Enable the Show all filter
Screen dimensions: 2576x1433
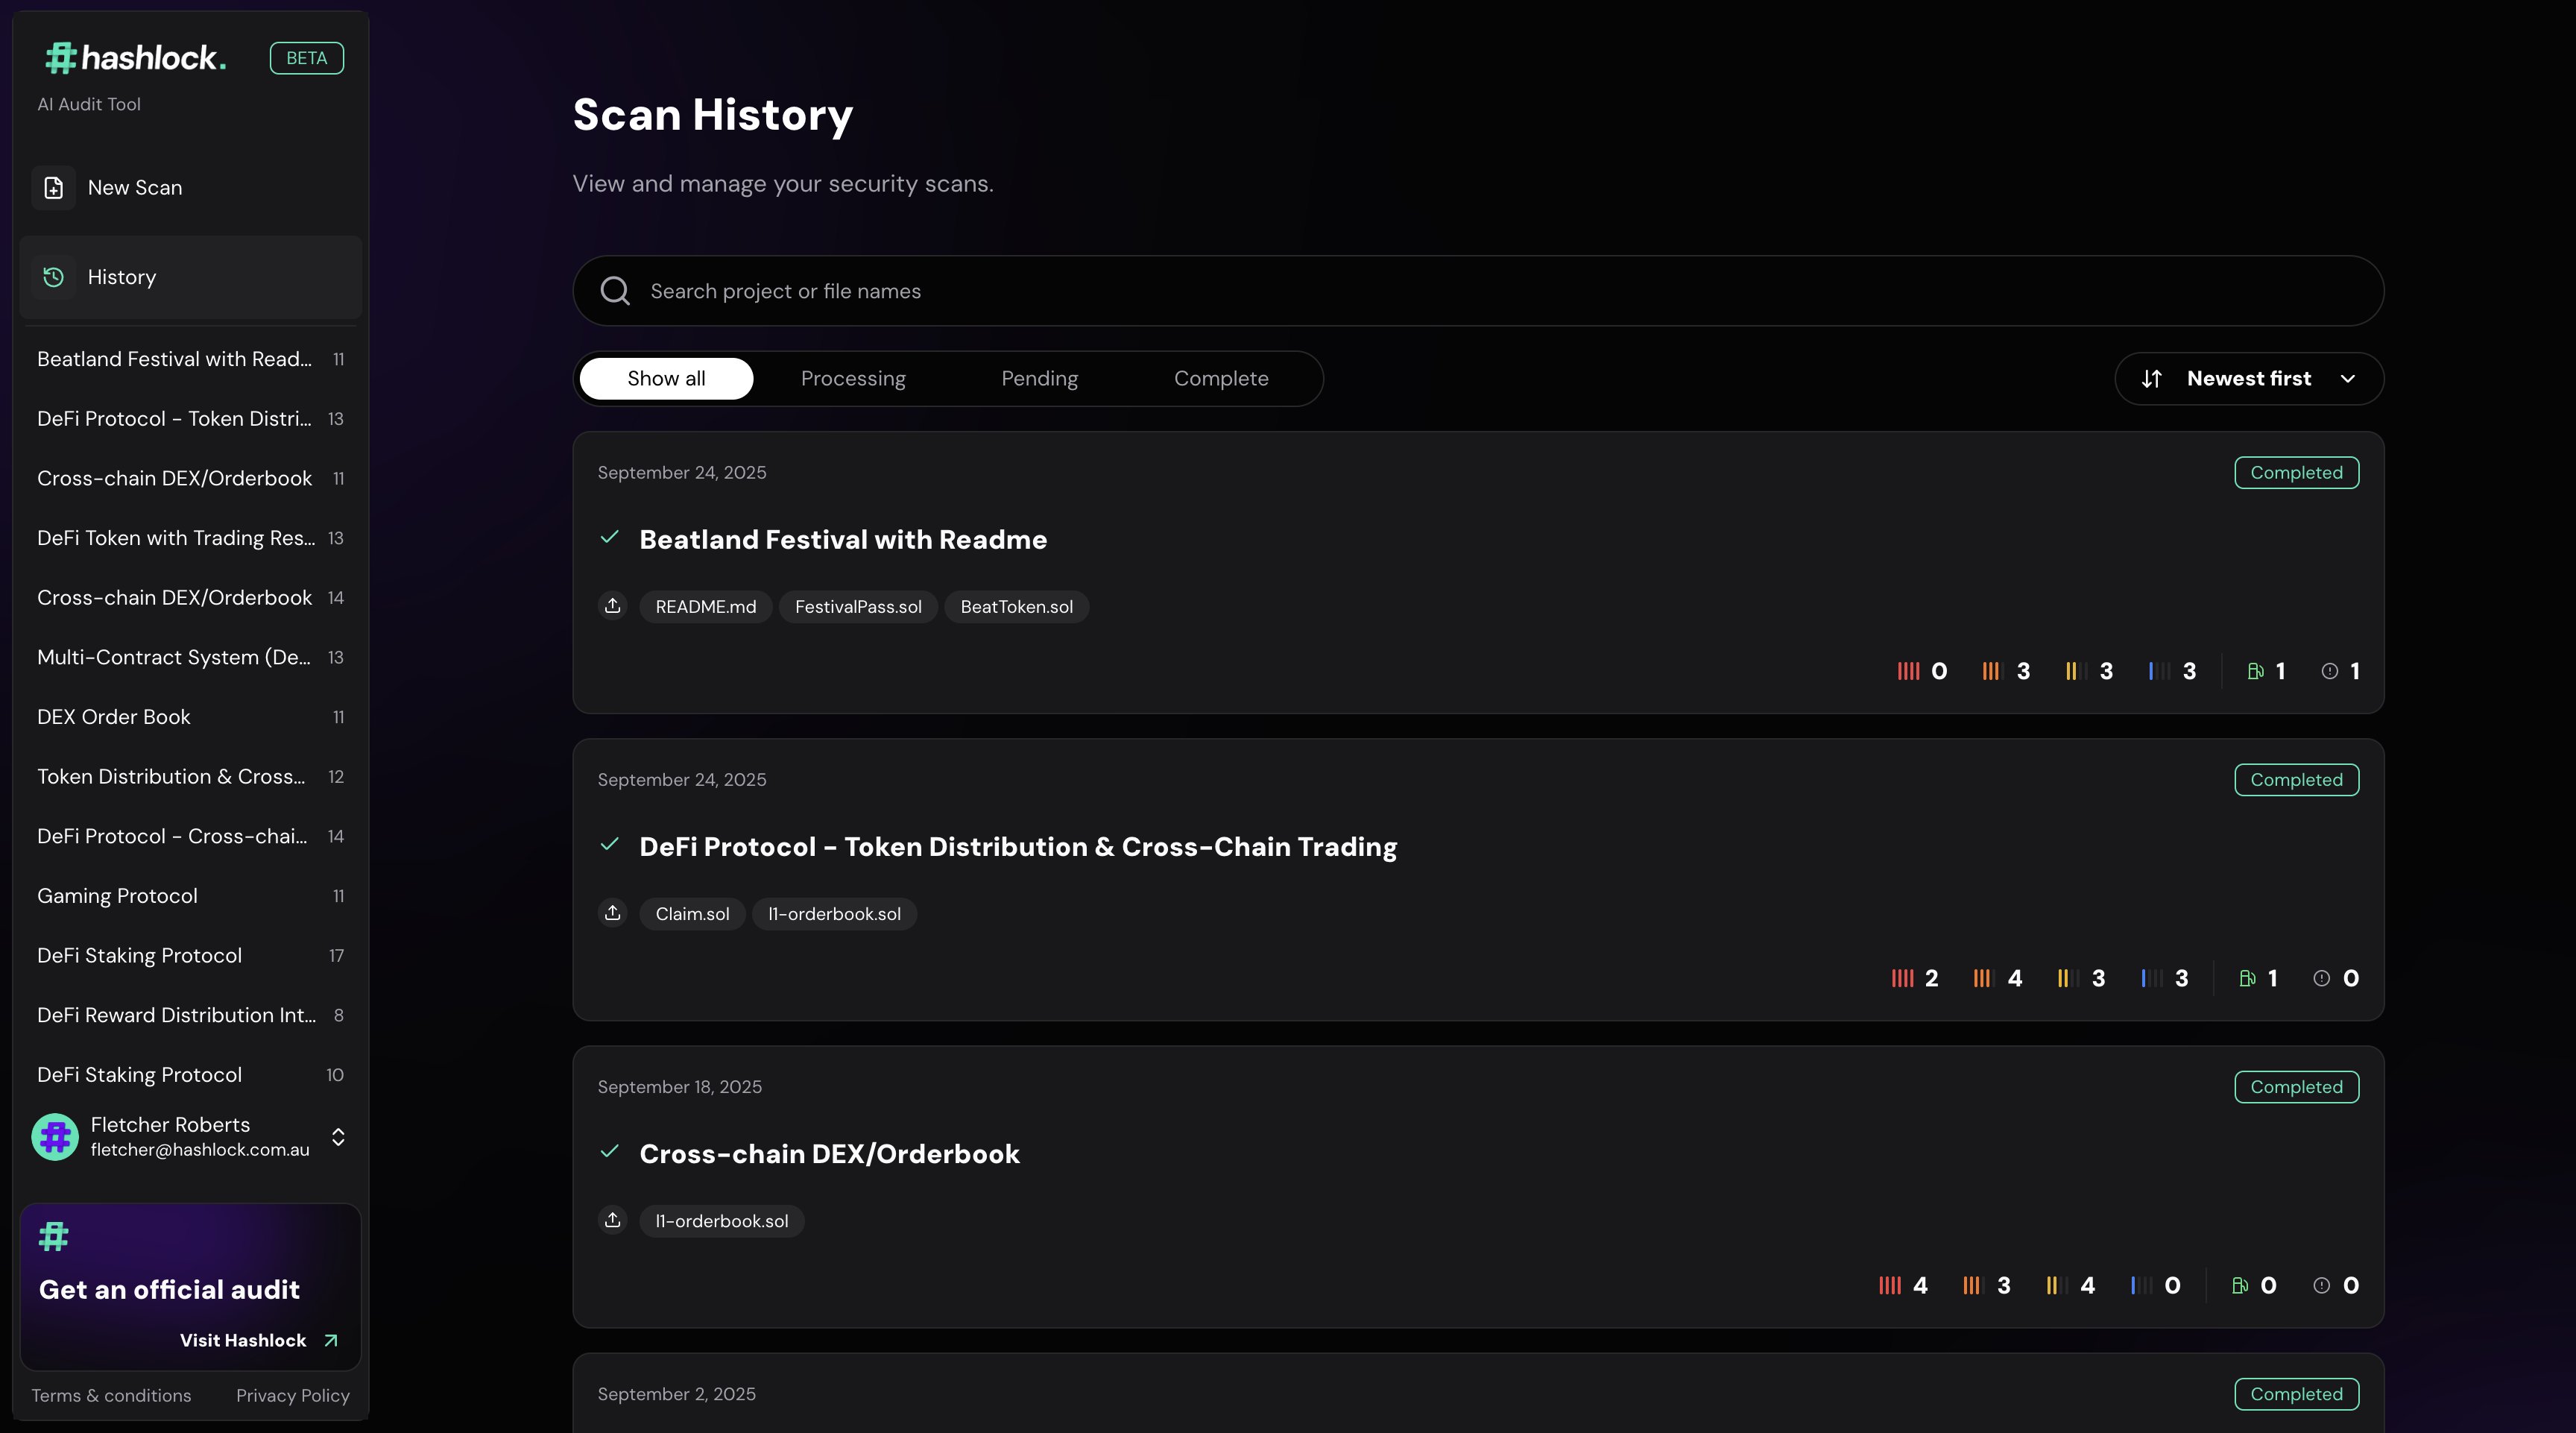666,378
